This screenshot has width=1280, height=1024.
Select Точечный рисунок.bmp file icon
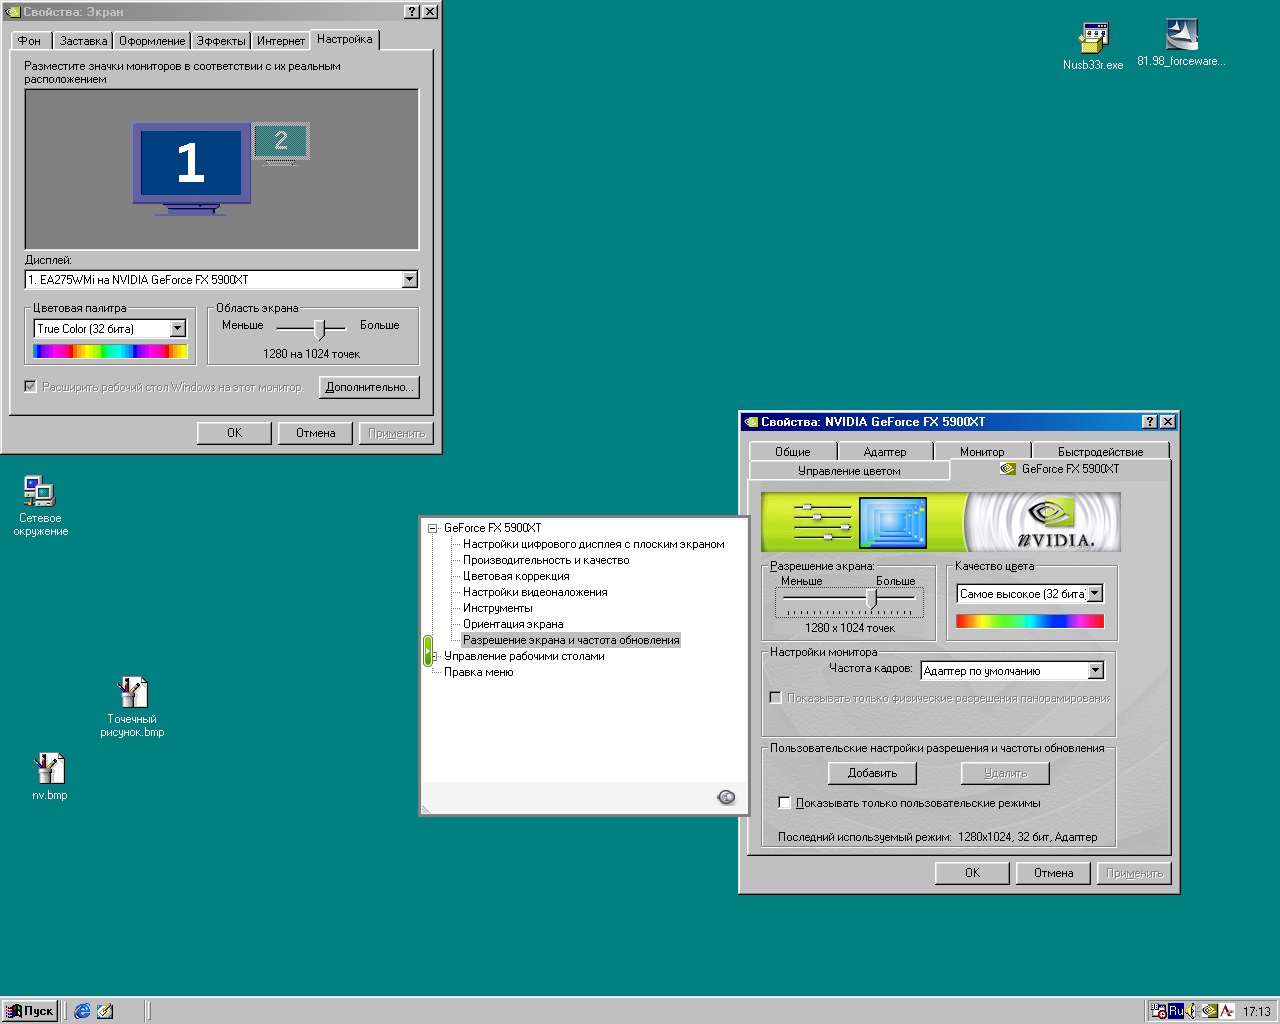[x=132, y=693]
